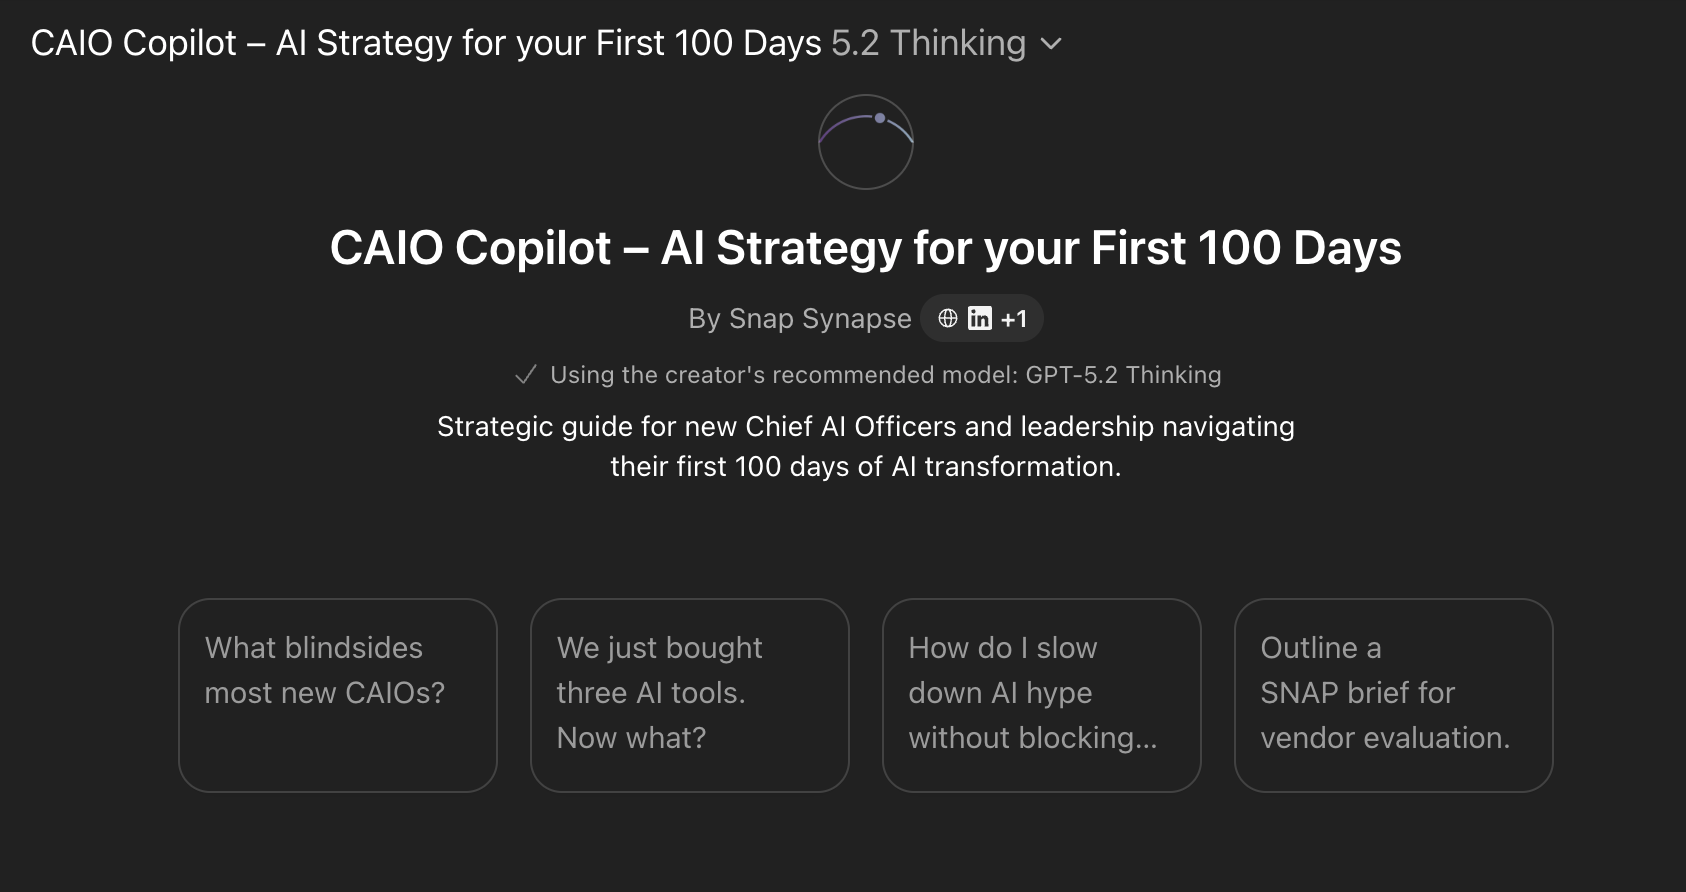Click "their first 100 days of AI transformation" text
This screenshot has height=892, width=1686.
(865, 467)
